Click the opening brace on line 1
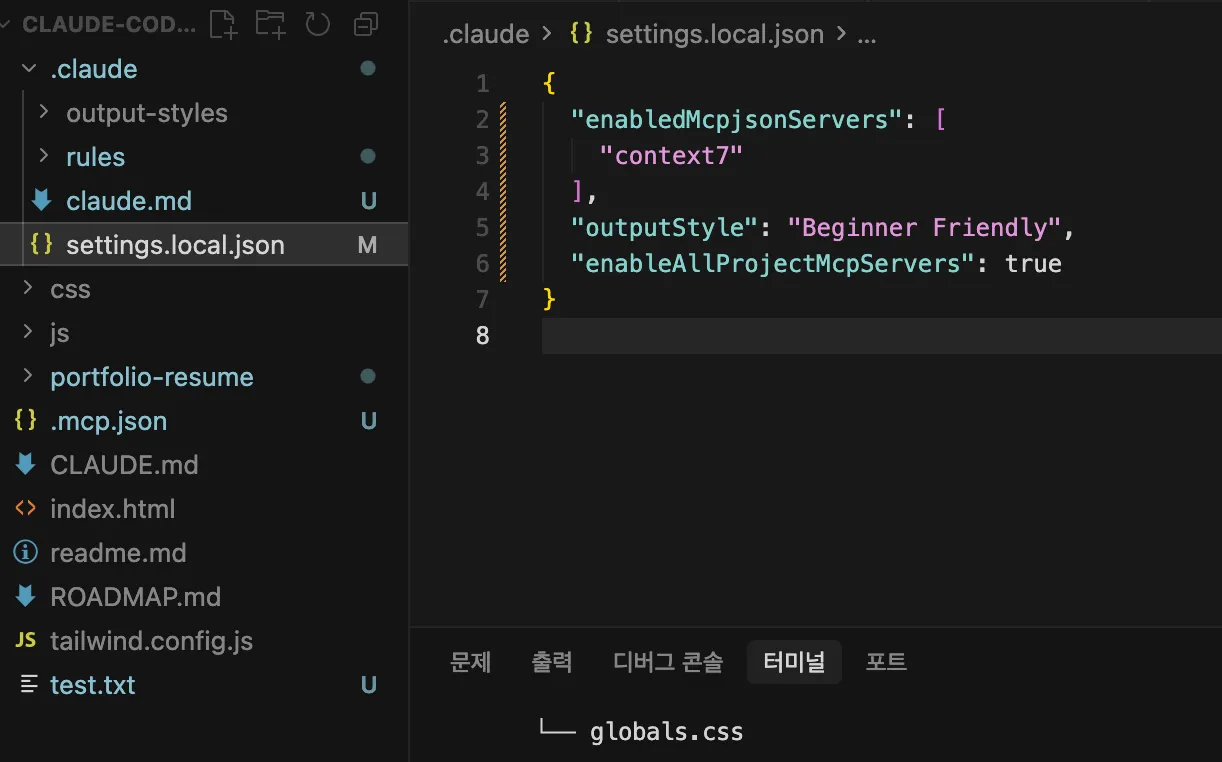This screenshot has width=1222, height=762. point(549,83)
